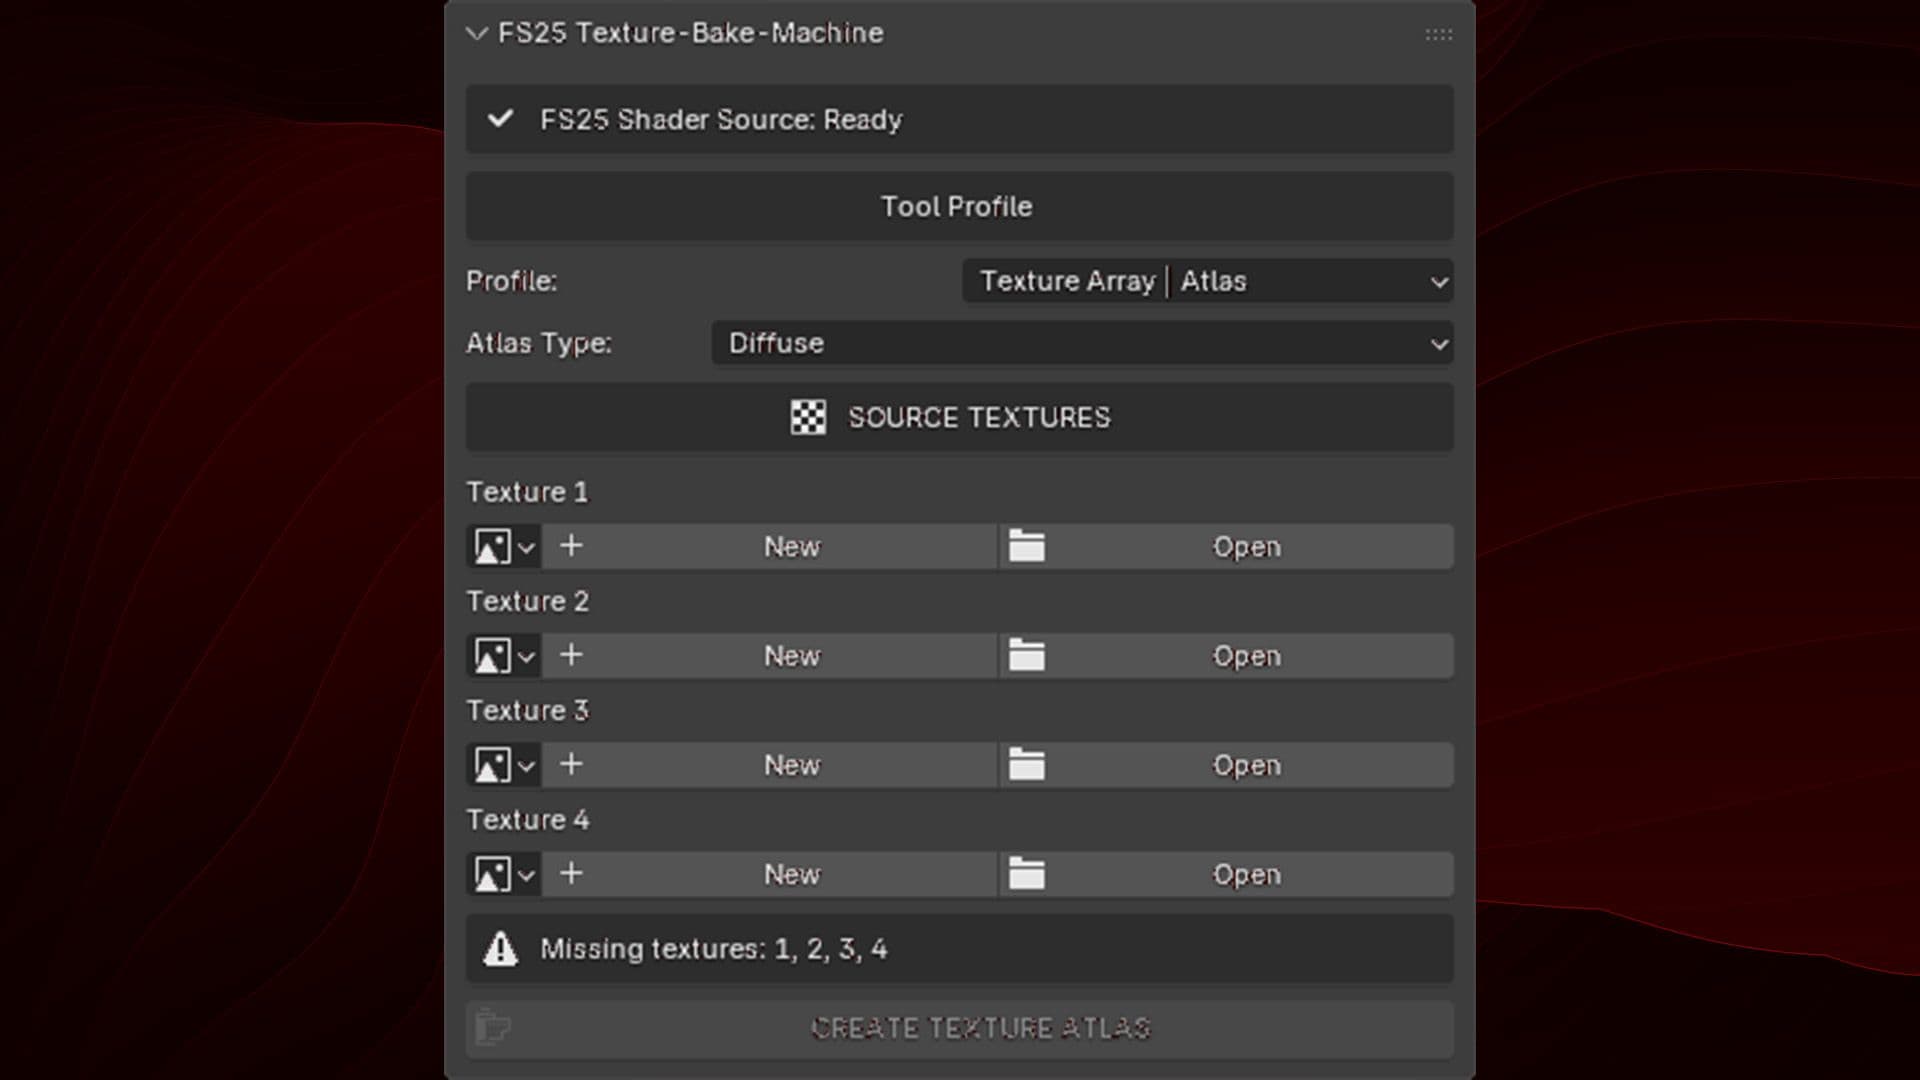Create New image for Texture 4
1920x1080 pixels.
click(770, 874)
